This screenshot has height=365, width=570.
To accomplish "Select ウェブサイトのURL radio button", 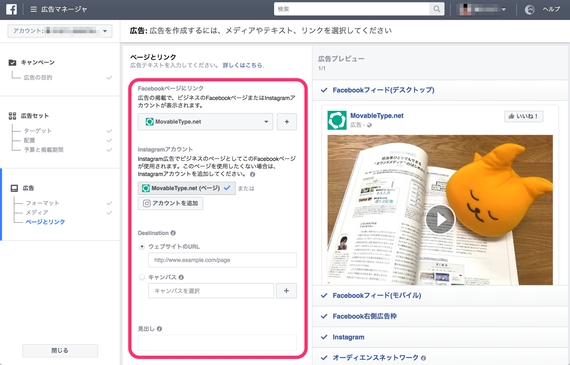I will coord(142,246).
